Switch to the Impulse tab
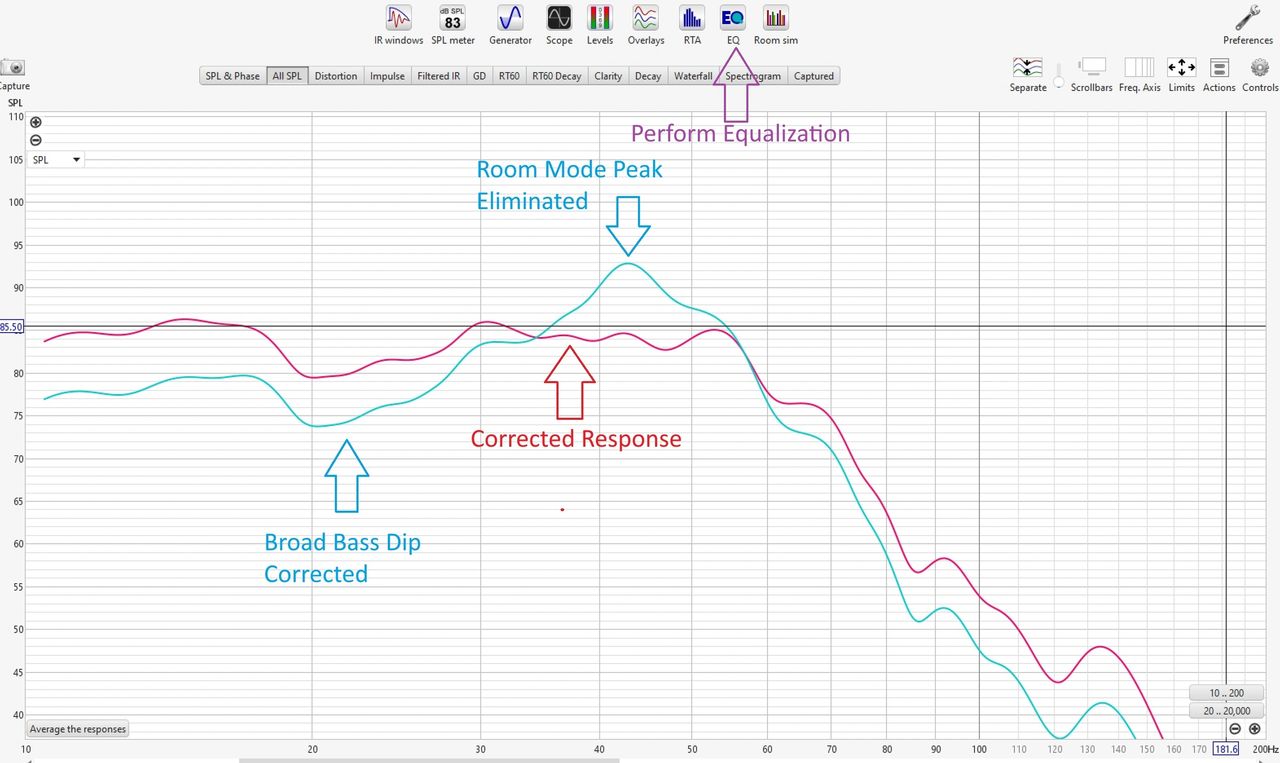 pyautogui.click(x=387, y=76)
